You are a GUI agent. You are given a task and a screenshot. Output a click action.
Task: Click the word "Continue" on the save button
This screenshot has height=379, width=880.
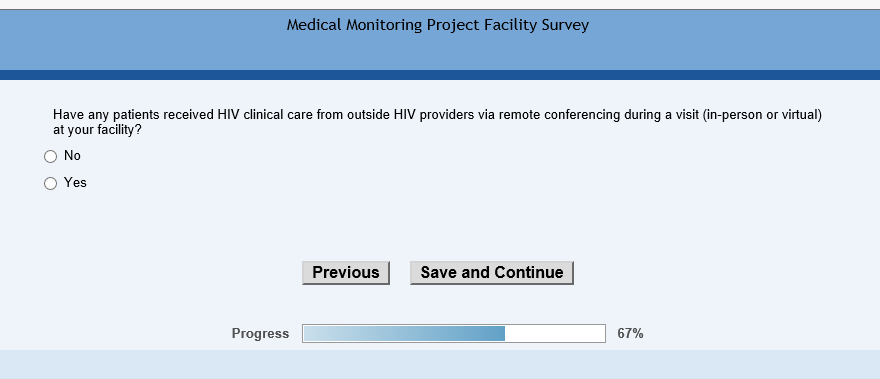click(x=529, y=272)
